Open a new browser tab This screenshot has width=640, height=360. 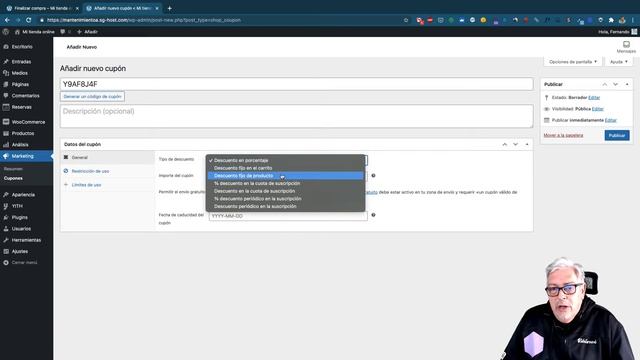169,8
